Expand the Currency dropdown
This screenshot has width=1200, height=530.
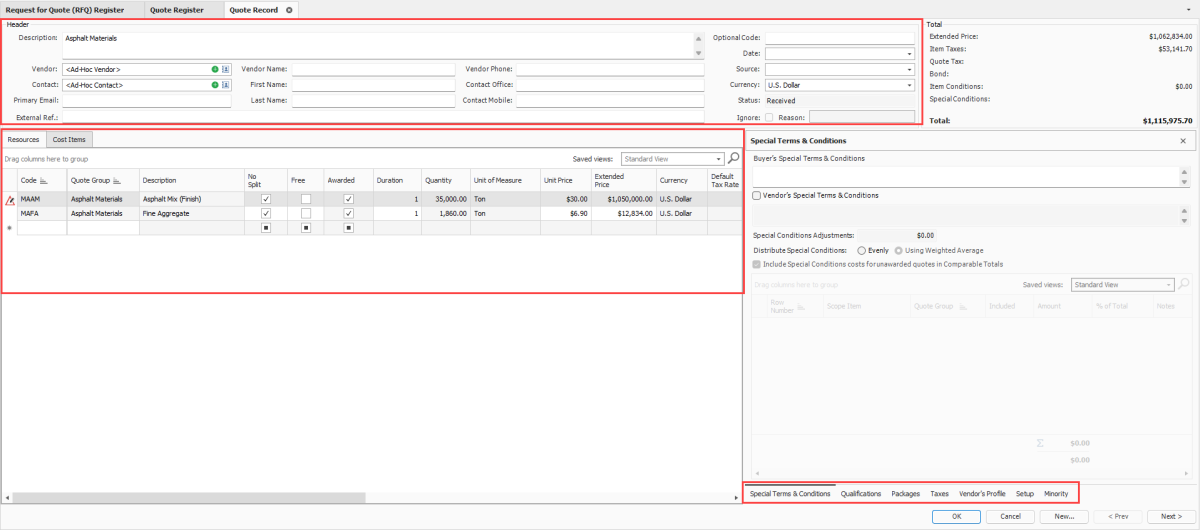point(909,85)
